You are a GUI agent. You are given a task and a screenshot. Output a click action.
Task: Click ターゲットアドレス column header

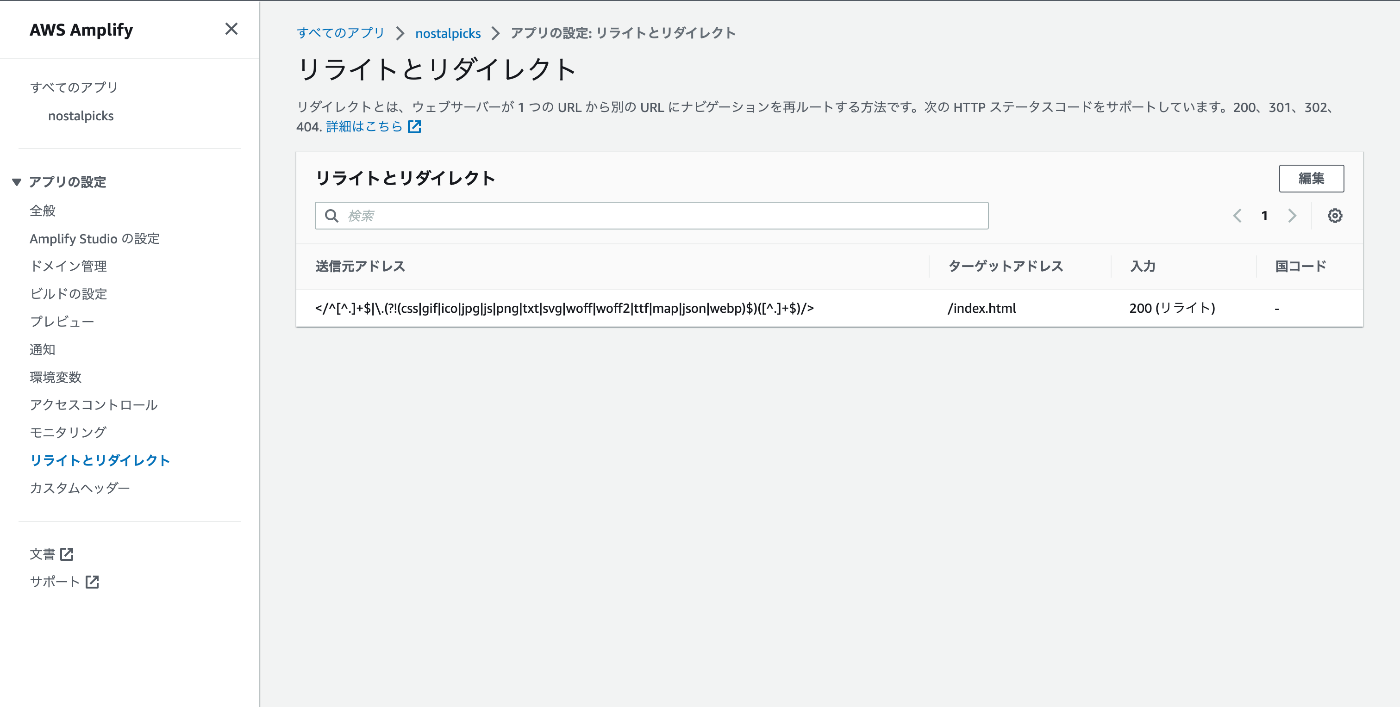[1006, 266]
